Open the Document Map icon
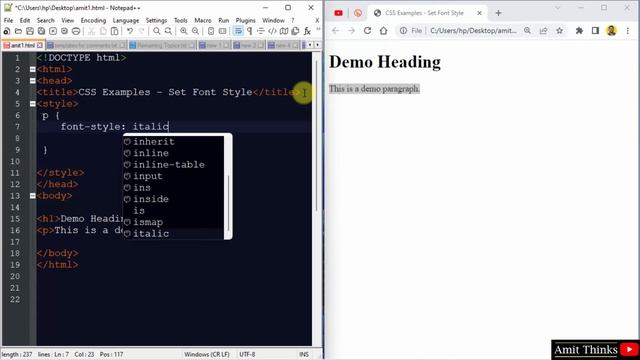This screenshot has height=360, width=640. pos(284,31)
